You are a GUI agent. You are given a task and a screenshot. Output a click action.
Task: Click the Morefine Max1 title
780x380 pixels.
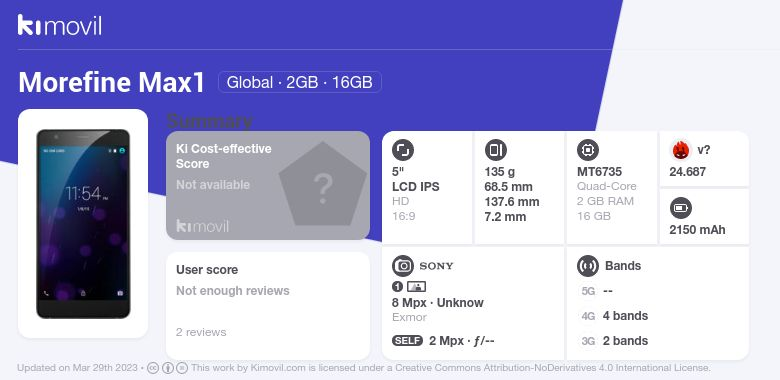[111, 82]
